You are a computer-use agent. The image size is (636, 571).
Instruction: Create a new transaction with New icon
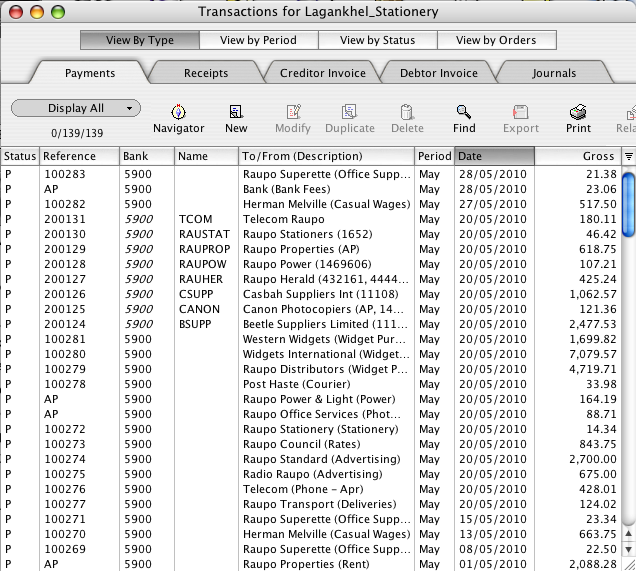point(236,112)
